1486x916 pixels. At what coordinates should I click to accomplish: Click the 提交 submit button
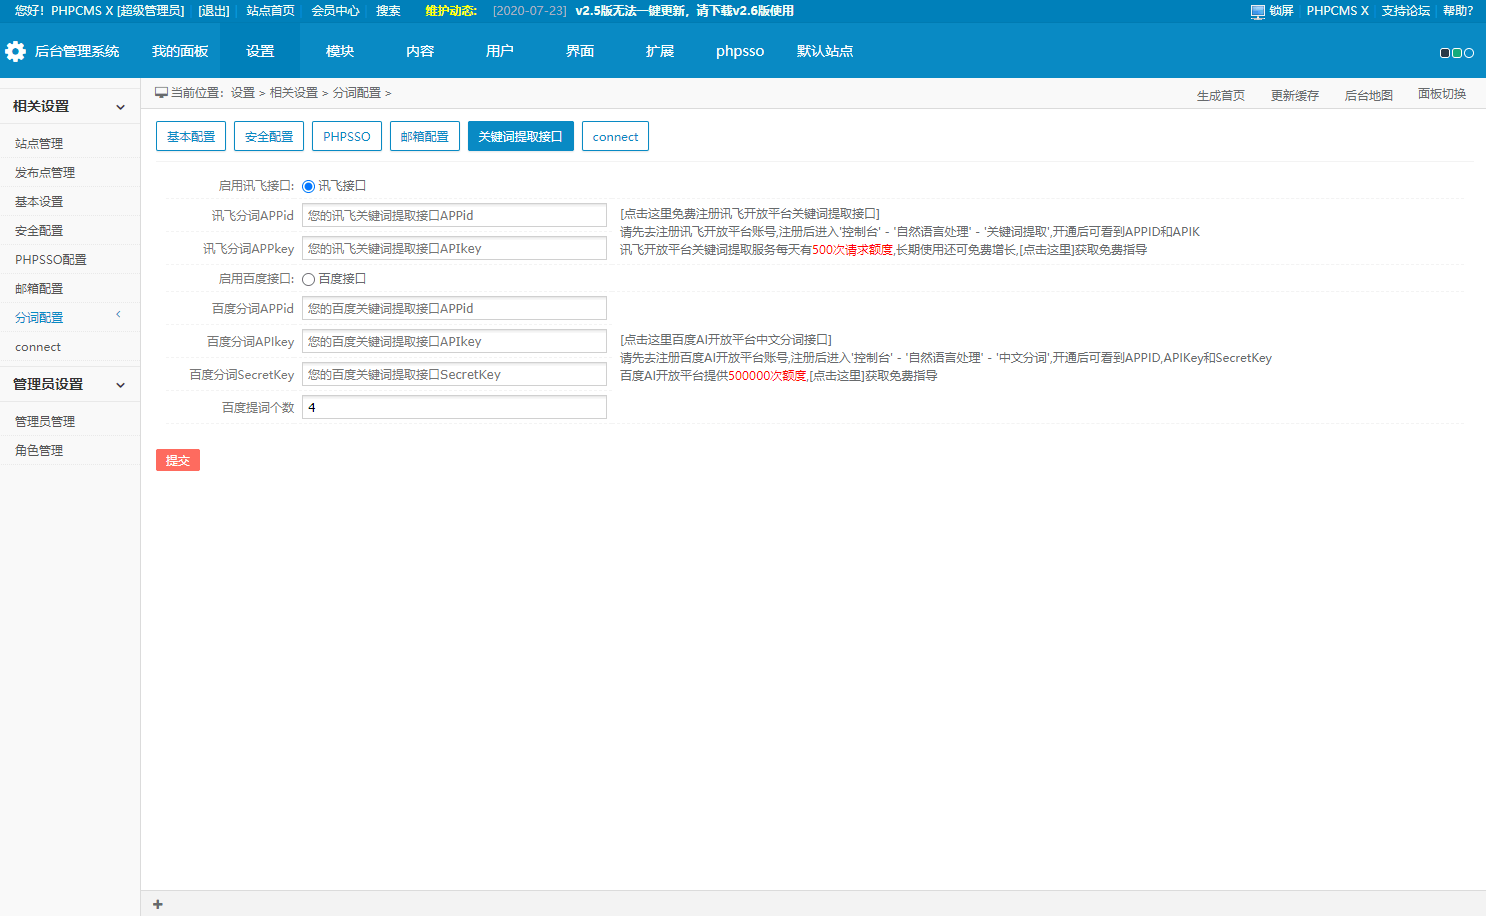click(x=177, y=460)
